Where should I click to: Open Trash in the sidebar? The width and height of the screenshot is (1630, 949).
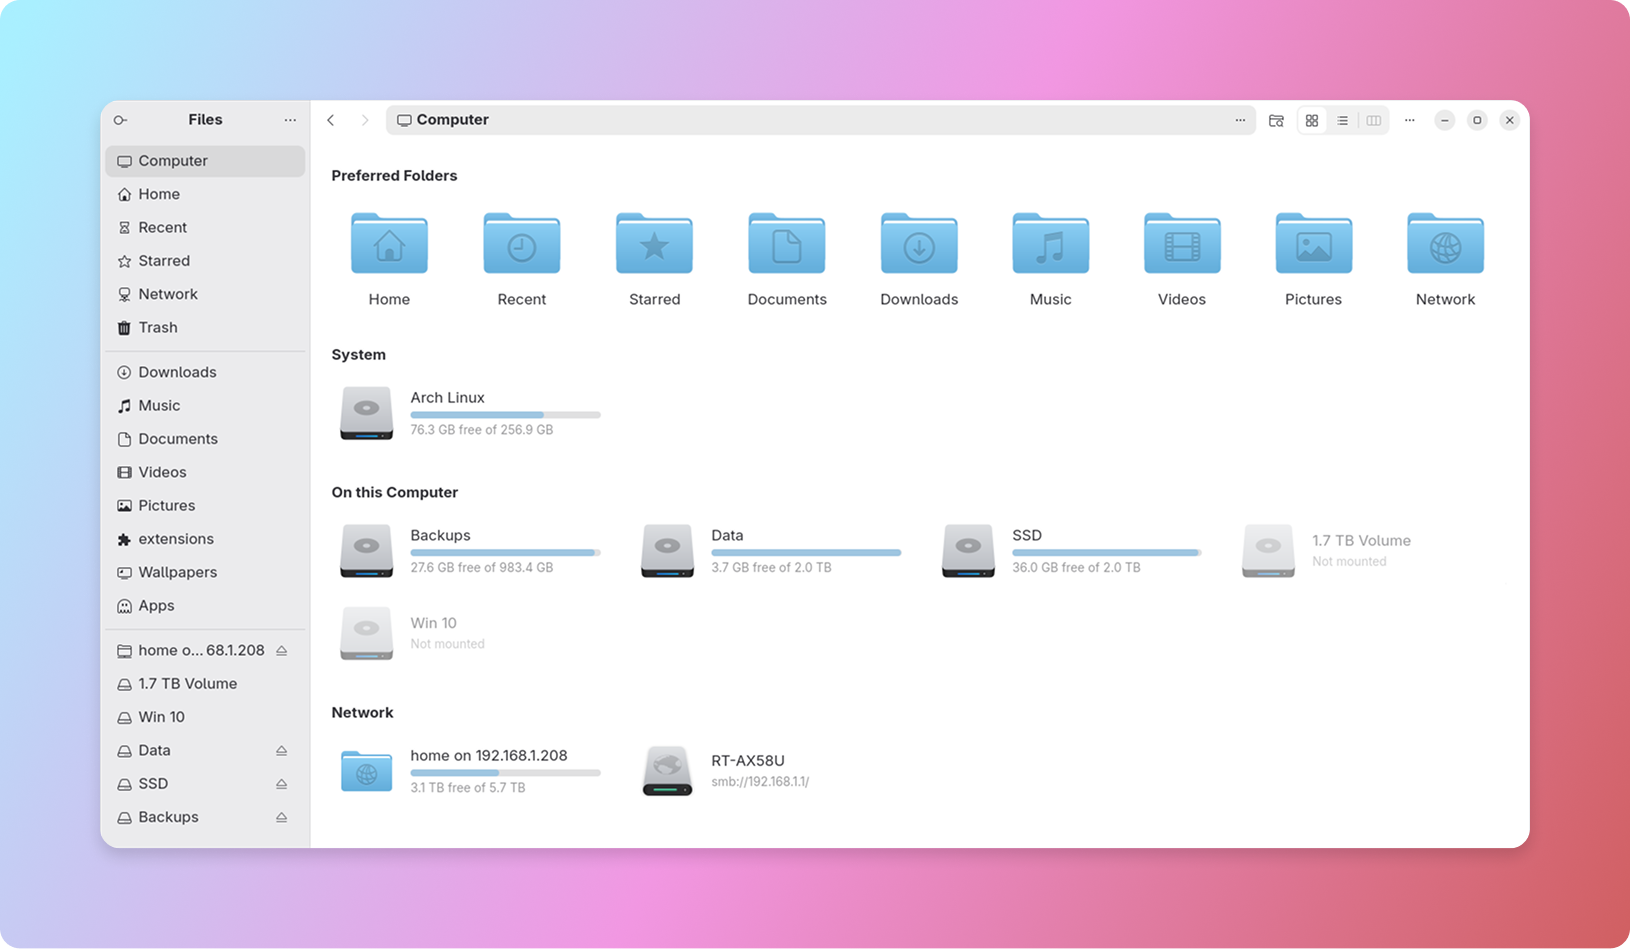205,327
